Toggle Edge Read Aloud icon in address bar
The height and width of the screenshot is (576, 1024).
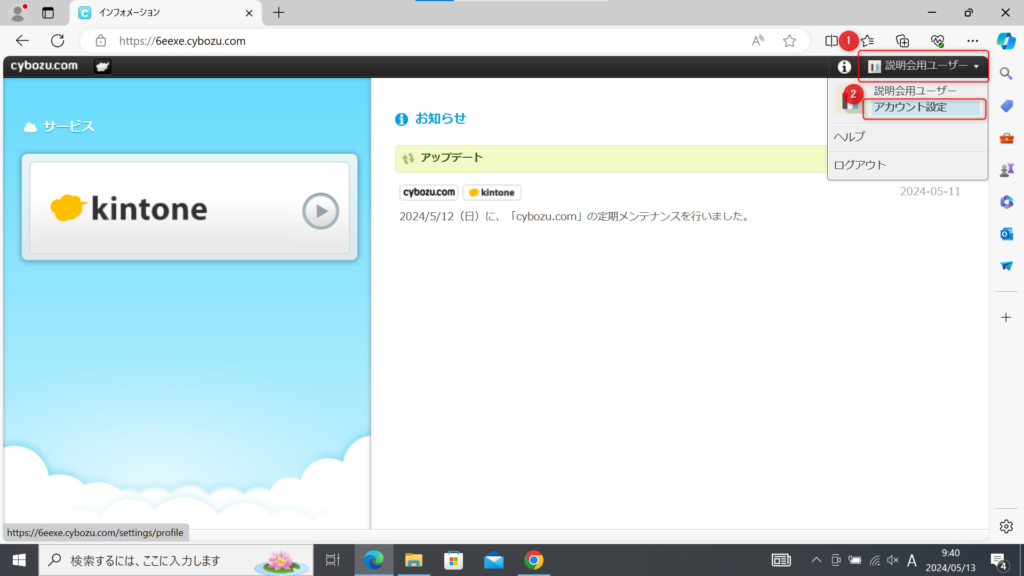pos(758,41)
